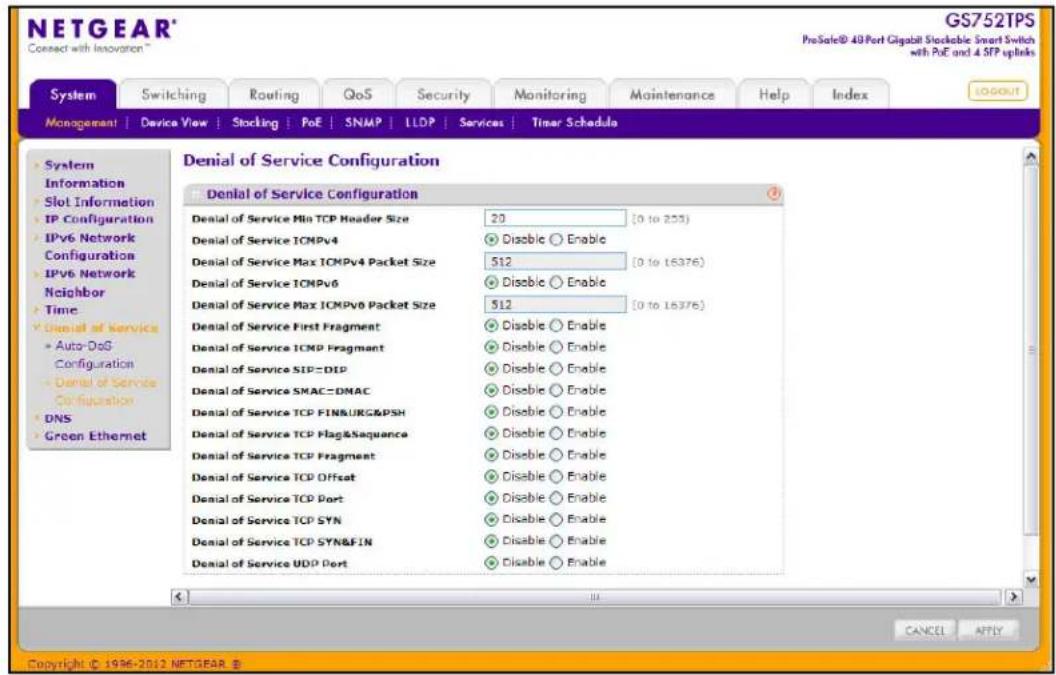Open the Security tab

443,95
